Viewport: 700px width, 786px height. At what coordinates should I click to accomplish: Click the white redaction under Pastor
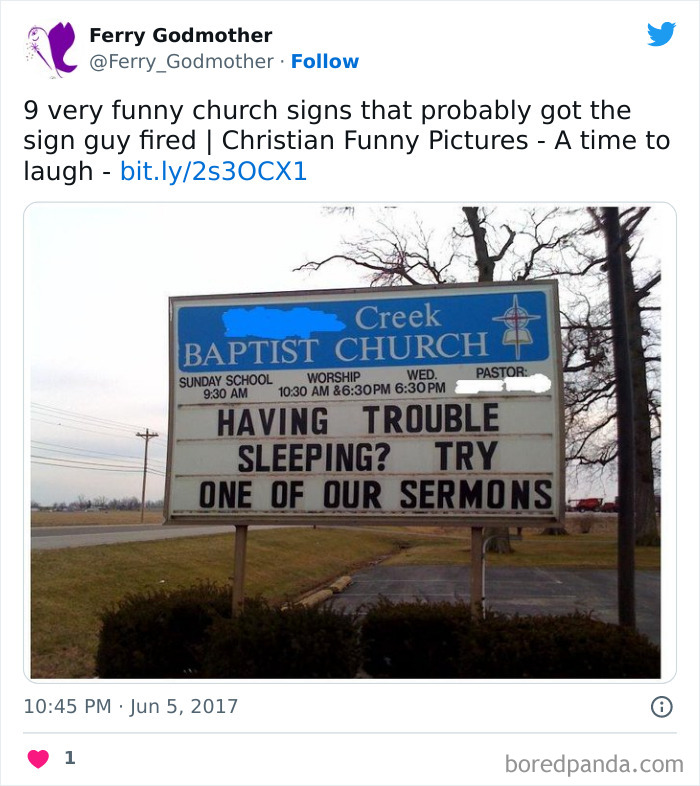[502, 385]
